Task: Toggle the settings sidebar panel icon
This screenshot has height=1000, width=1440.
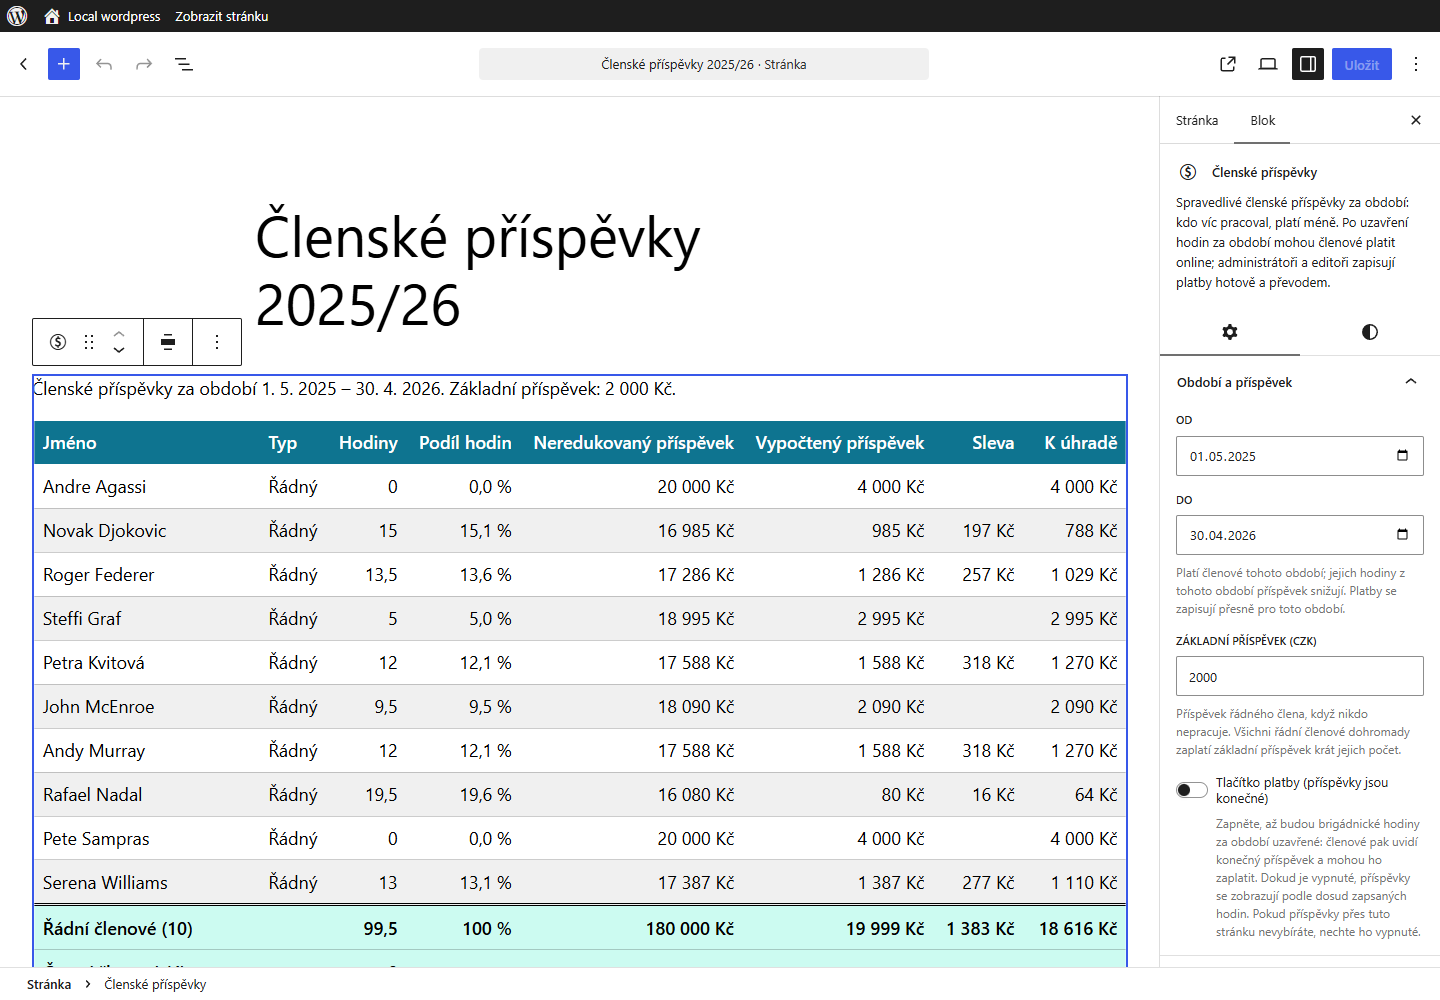Action: tap(1308, 64)
